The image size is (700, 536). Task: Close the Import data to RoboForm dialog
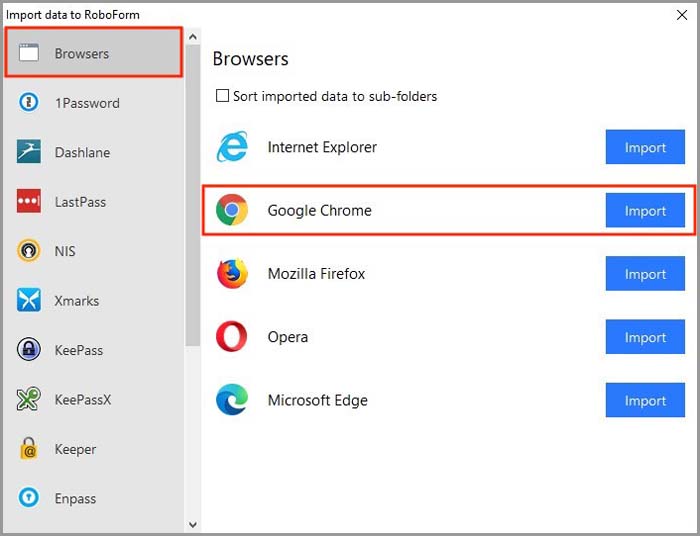point(682,15)
